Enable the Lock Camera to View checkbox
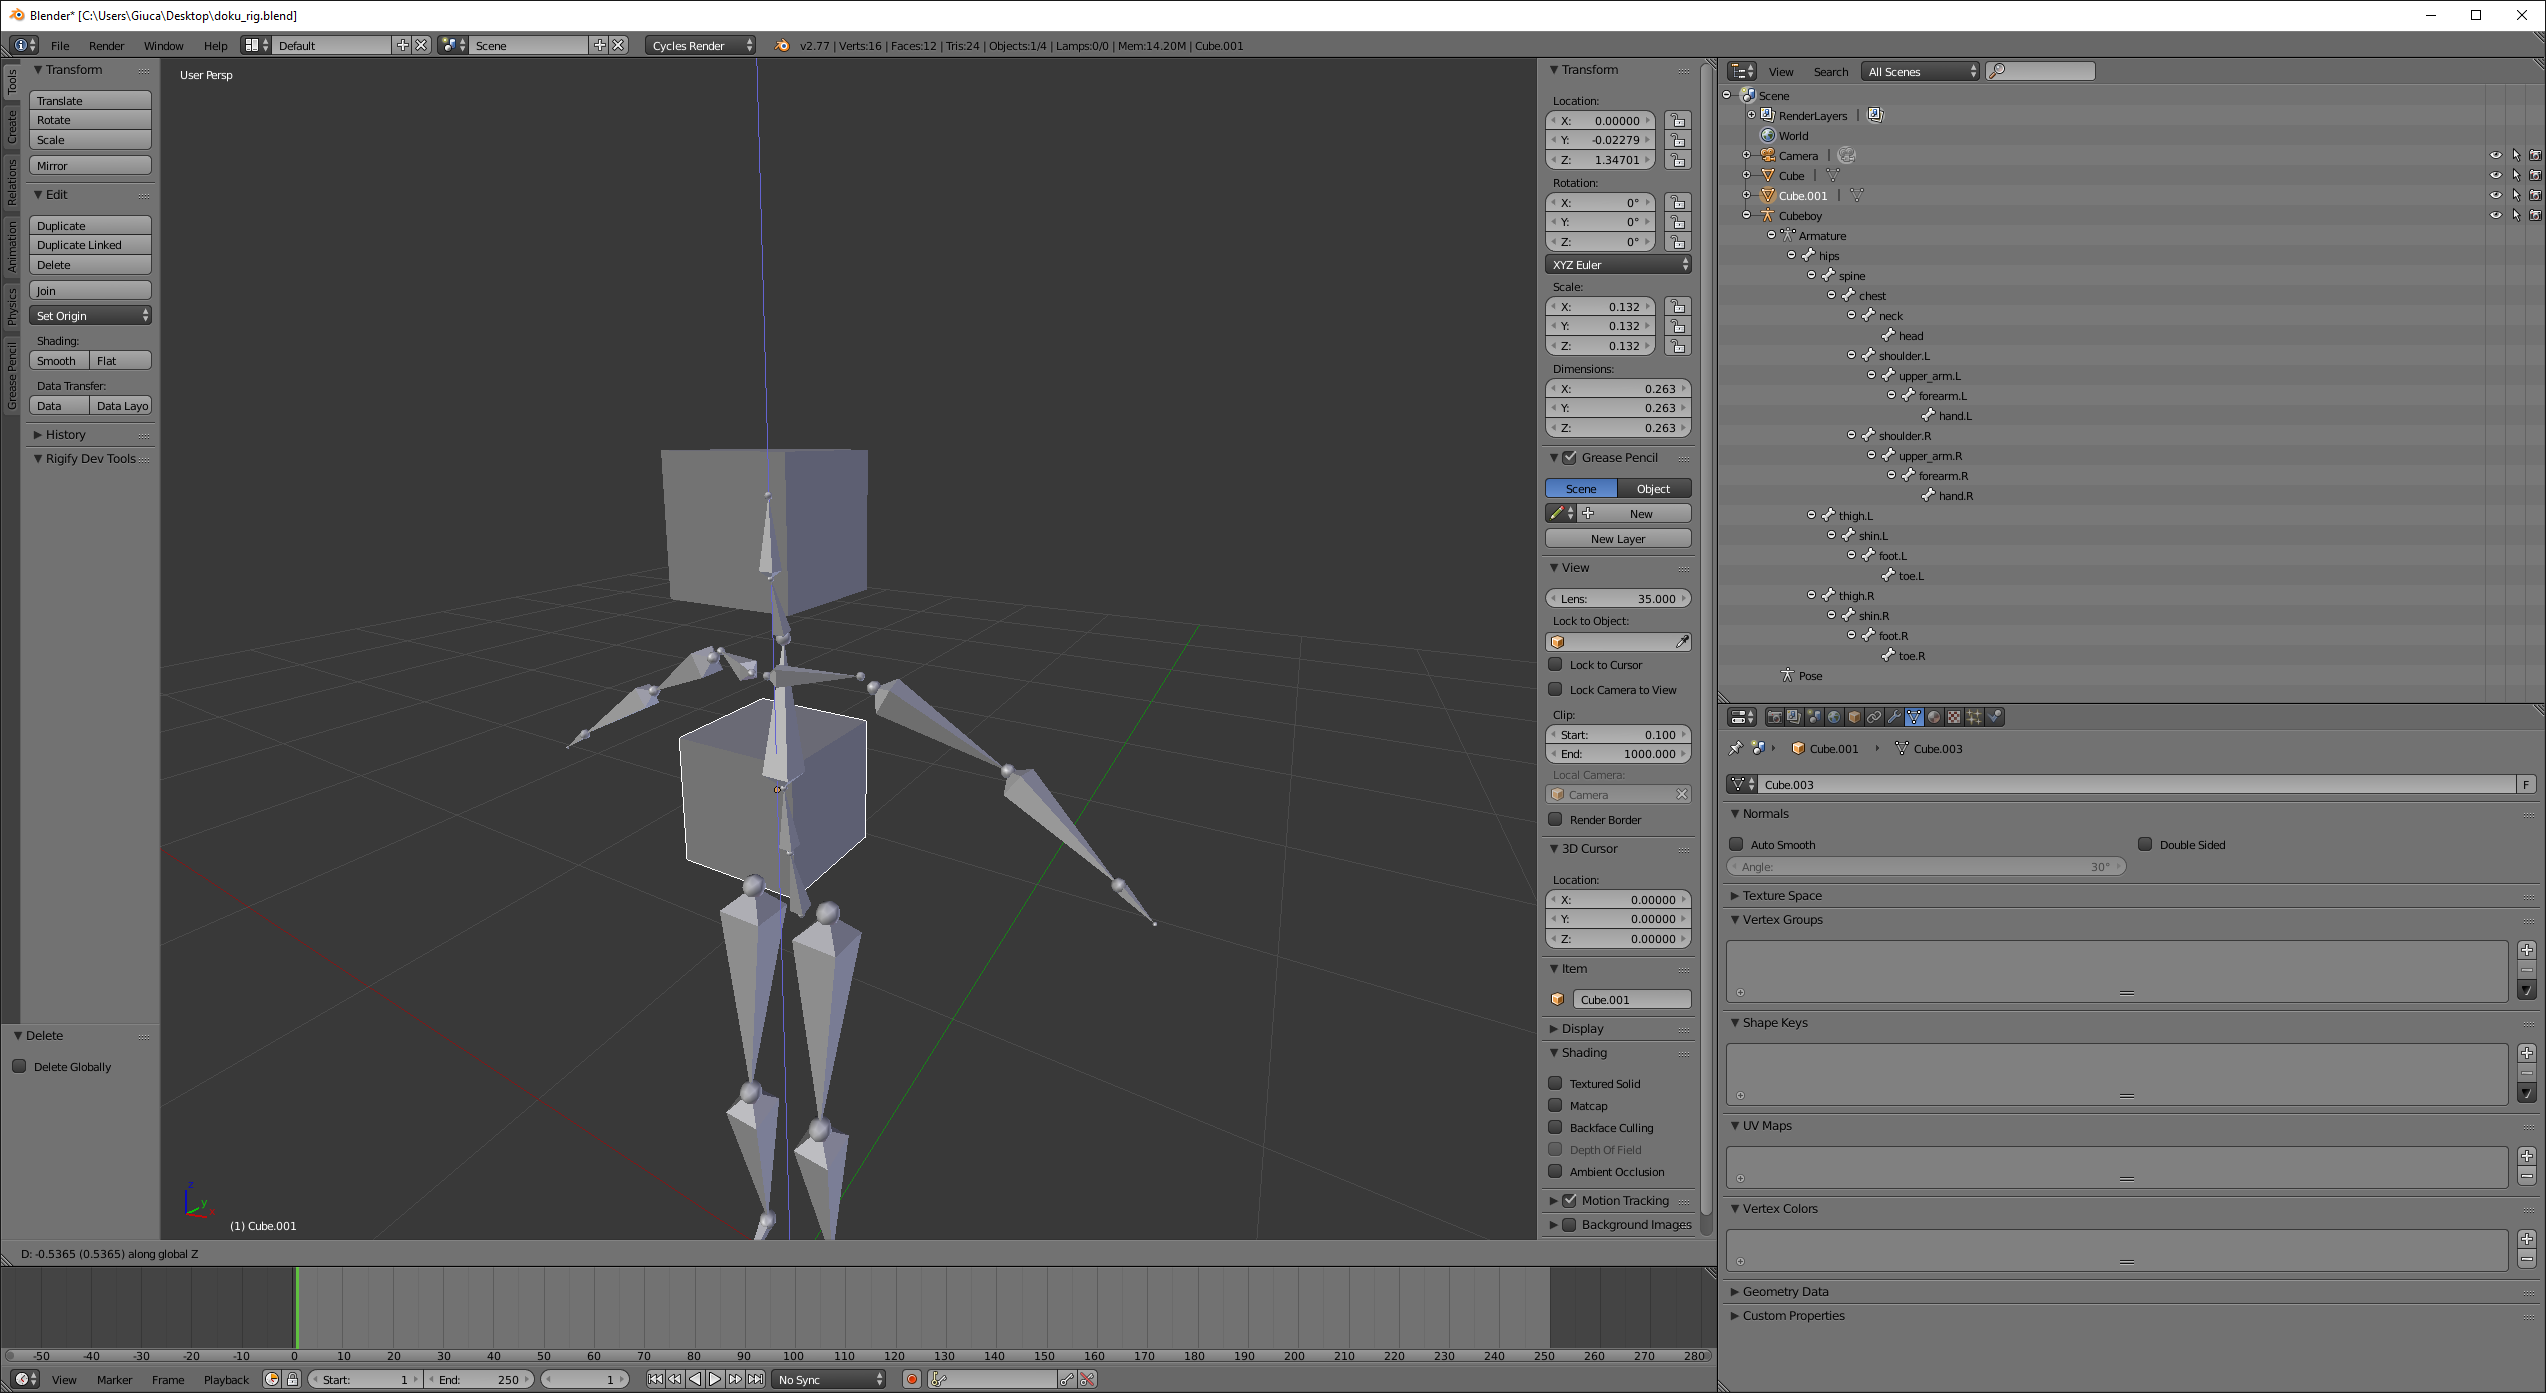The image size is (2546, 1393). tap(1555, 689)
